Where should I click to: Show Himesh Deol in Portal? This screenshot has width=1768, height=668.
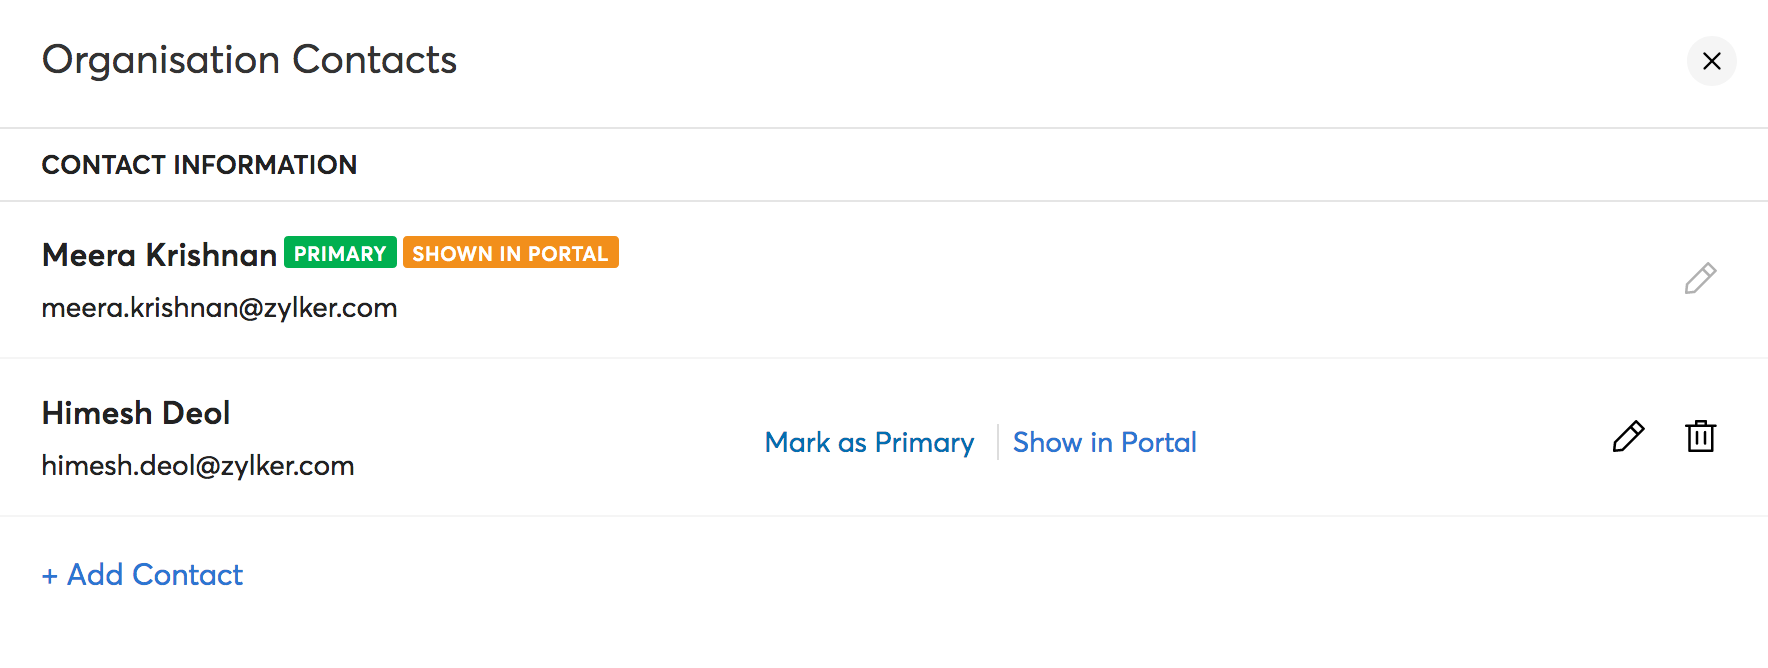tap(1104, 442)
